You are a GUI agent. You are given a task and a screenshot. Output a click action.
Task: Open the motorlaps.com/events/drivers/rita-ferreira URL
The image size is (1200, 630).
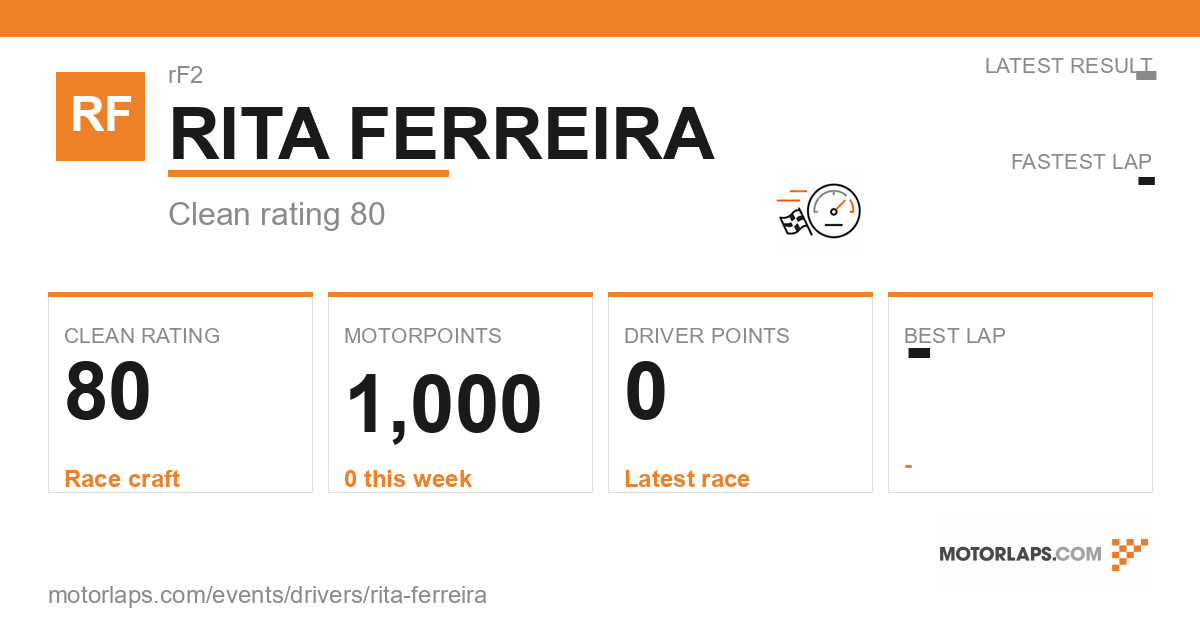point(267,595)
